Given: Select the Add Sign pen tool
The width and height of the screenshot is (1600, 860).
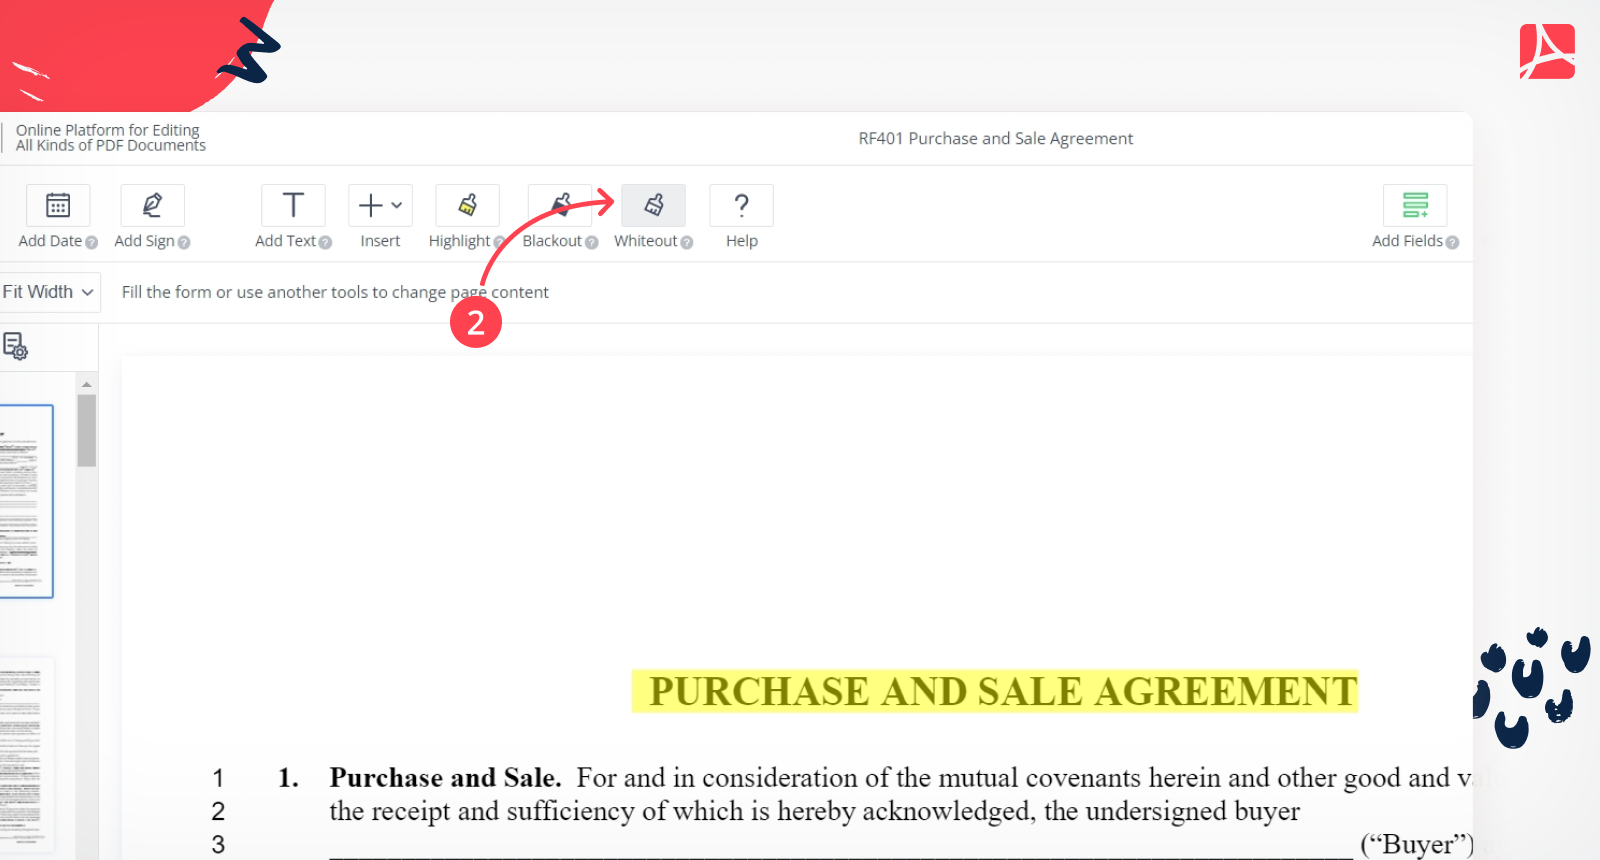Looking at the screenshot, I should coord(152,205).
